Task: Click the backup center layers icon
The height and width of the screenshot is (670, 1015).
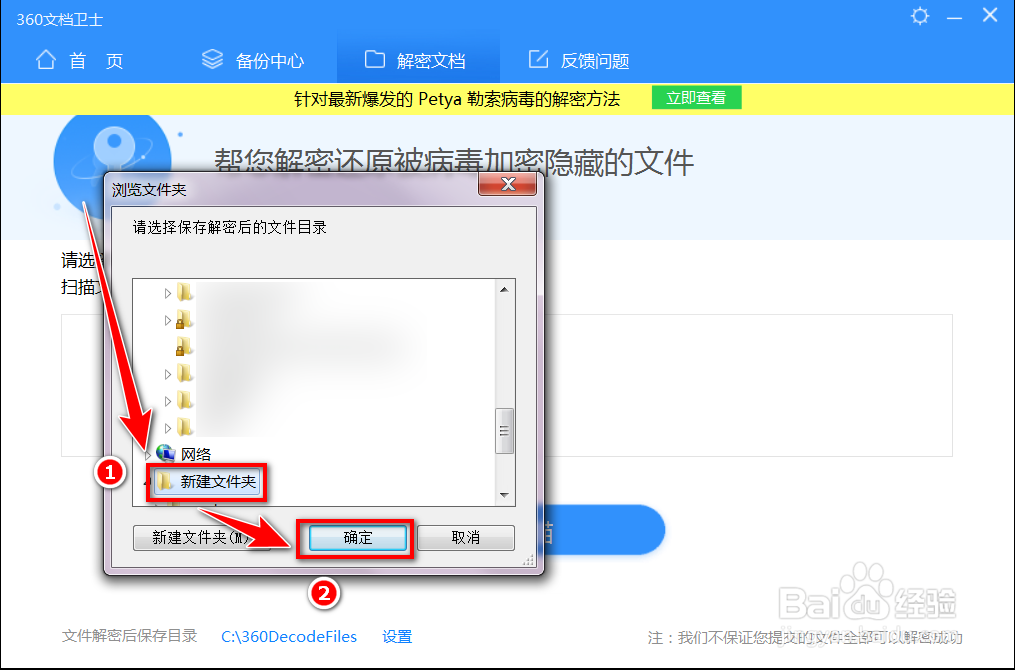Action: (x=212, y=59)
